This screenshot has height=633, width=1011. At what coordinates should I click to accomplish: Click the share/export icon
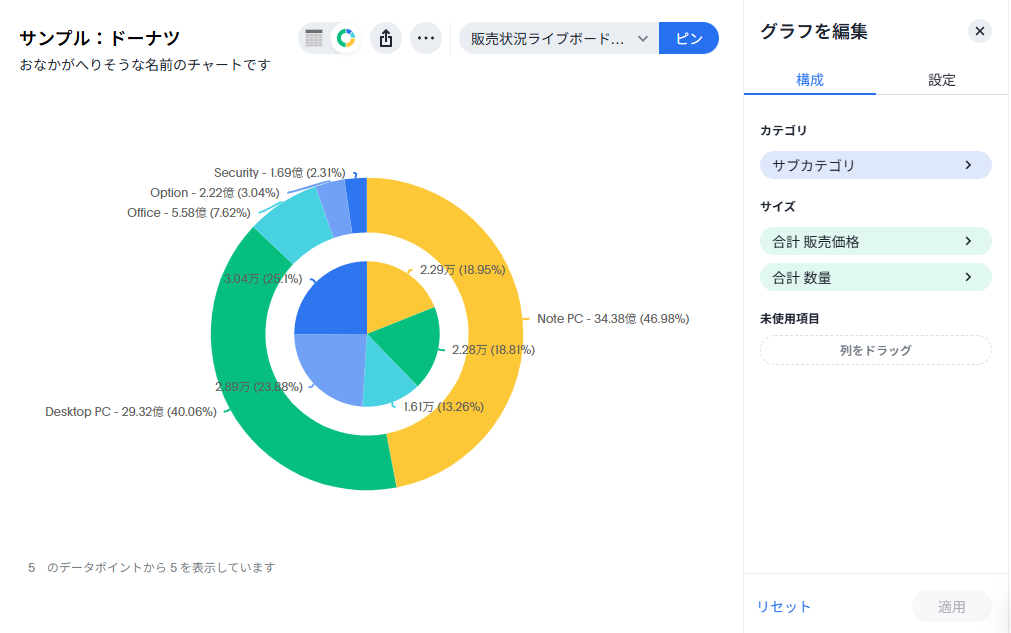[x=386, y=38]
